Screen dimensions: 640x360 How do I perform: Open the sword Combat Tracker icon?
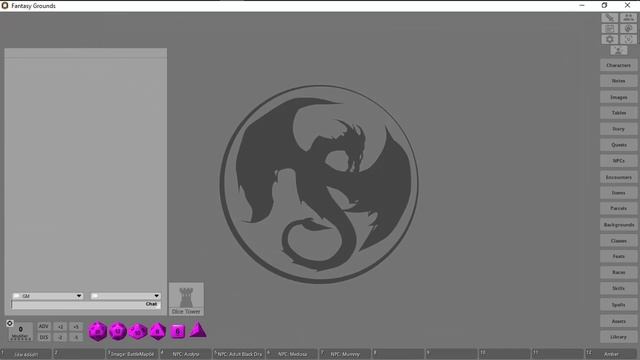click(610, 18)
